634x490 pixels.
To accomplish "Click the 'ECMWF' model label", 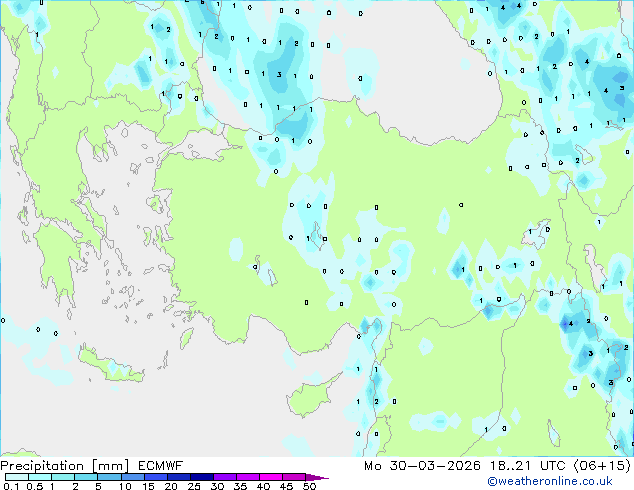I will point(161,466).
